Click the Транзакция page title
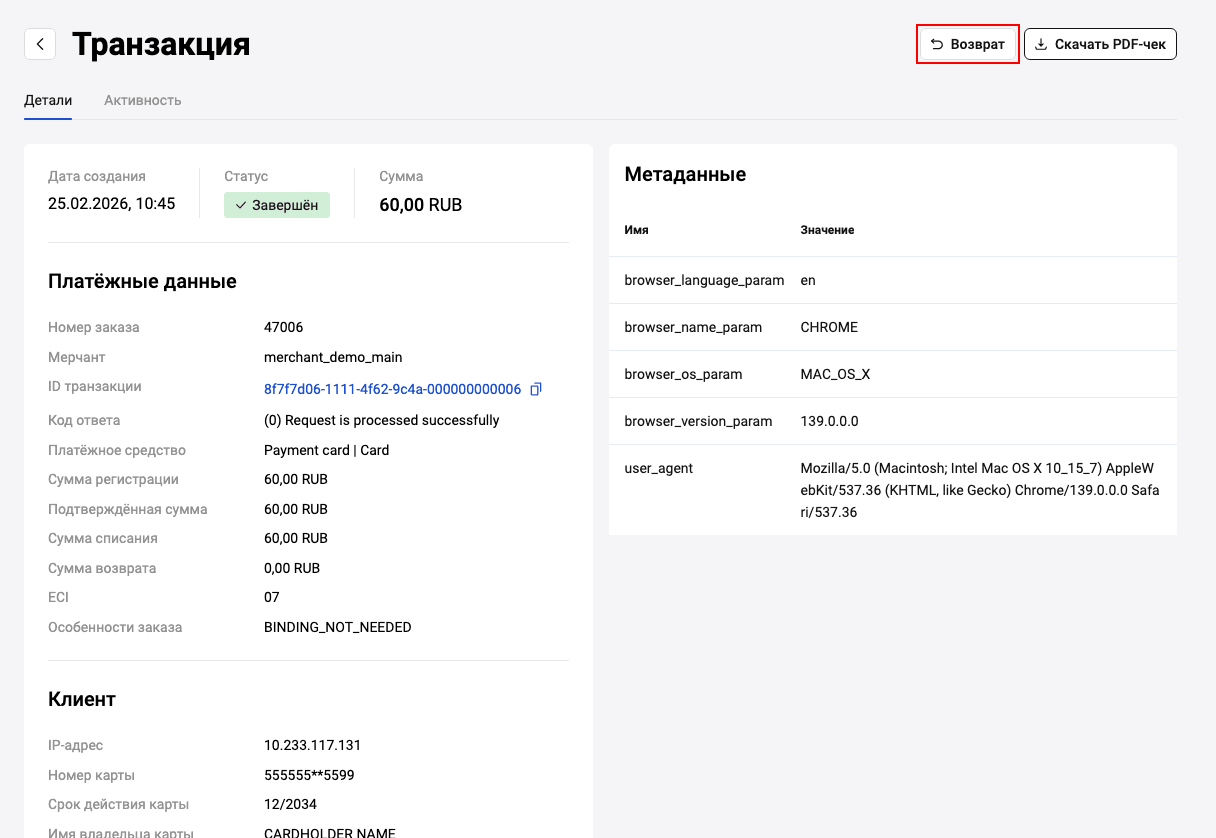This screenshot has width=1216, height=838. tap(161, 44)
